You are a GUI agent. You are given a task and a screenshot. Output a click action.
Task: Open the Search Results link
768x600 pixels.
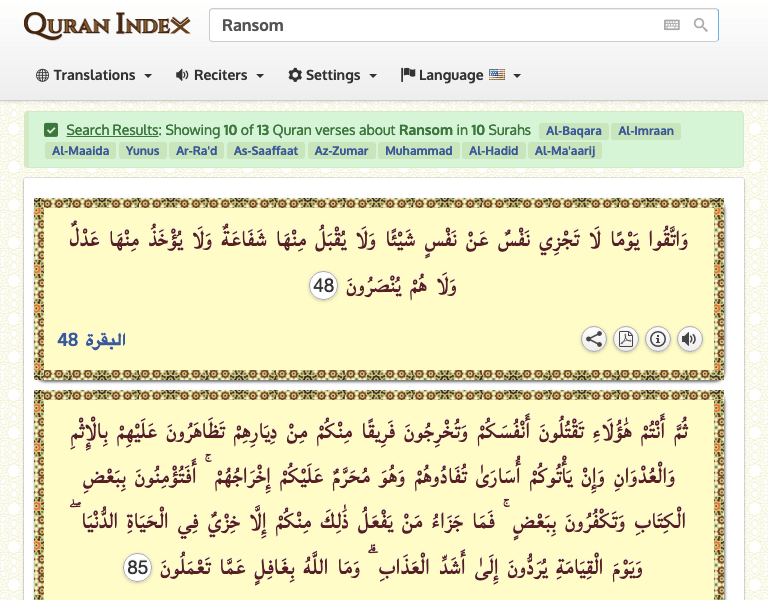[113, 130]
